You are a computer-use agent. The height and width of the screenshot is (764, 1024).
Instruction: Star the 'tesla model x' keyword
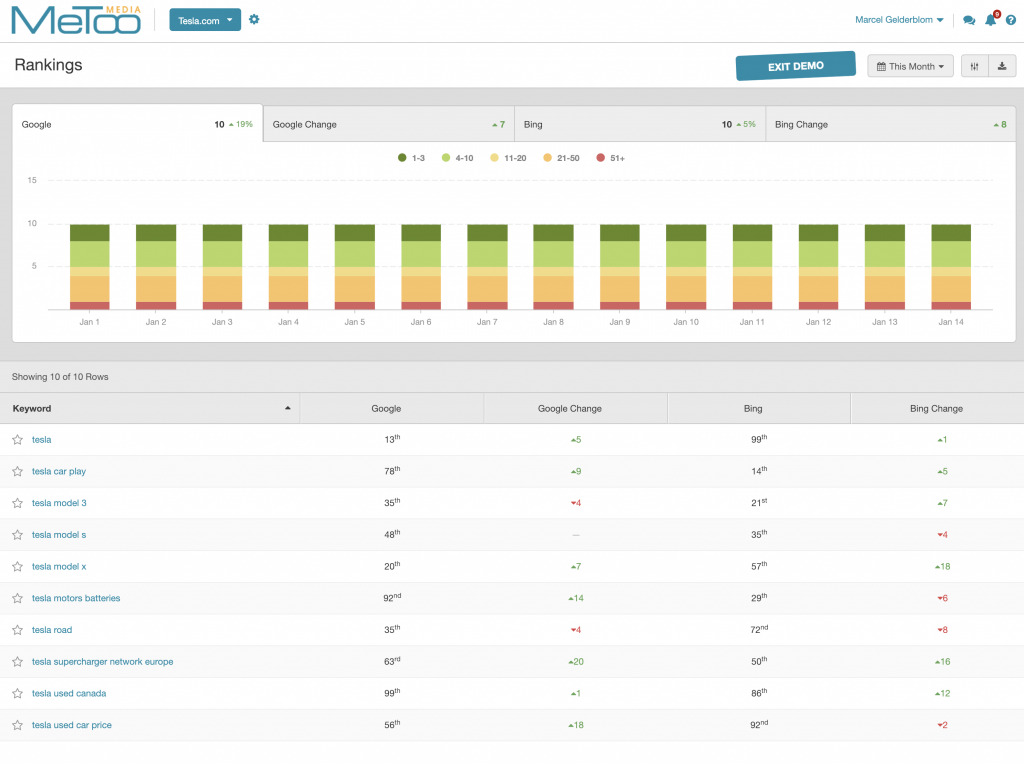(18, 566)
